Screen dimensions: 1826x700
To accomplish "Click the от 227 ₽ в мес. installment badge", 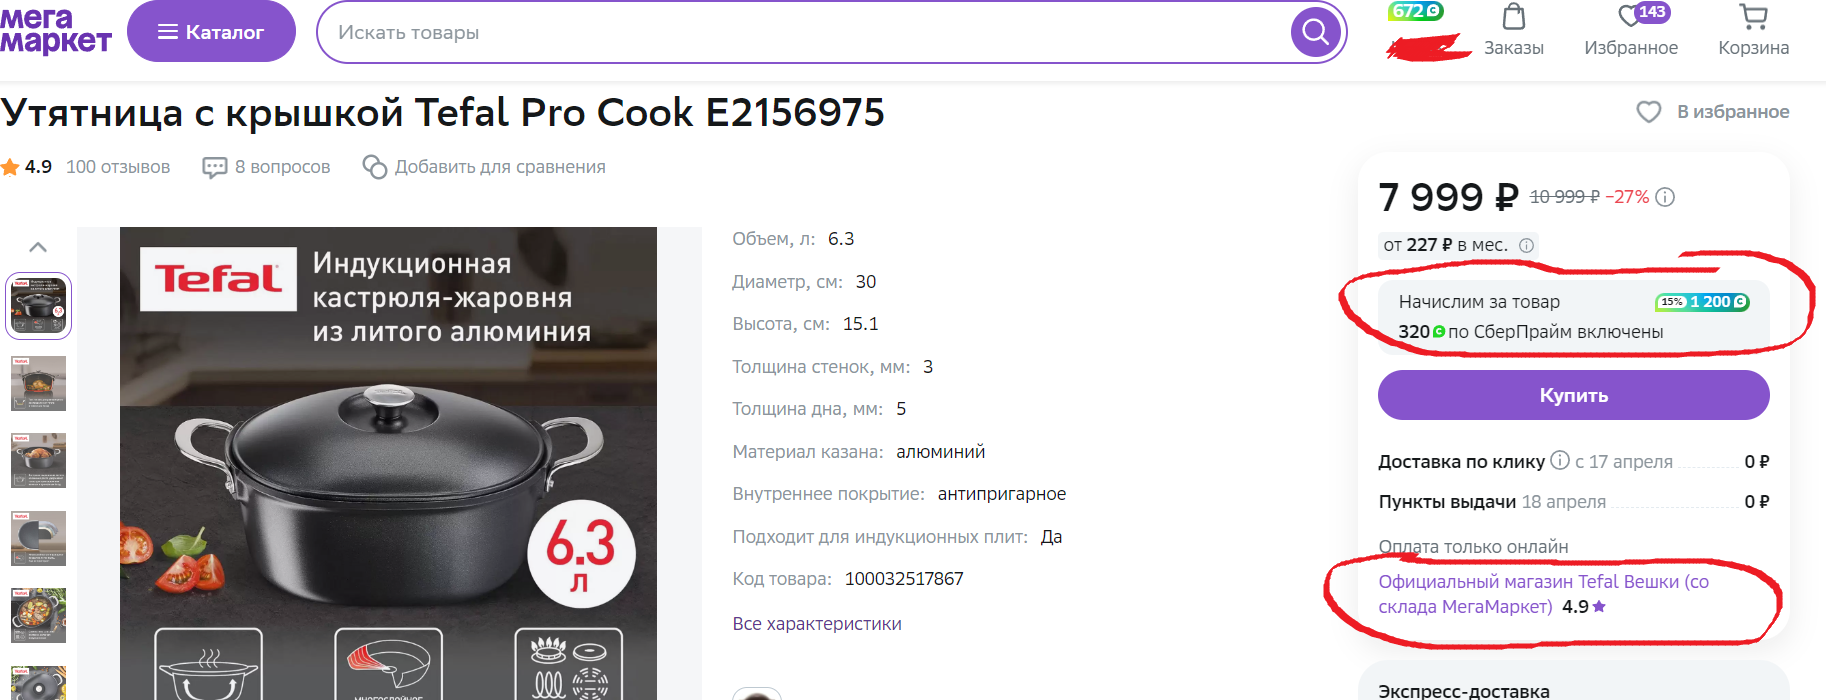I will click(1458, 245).
